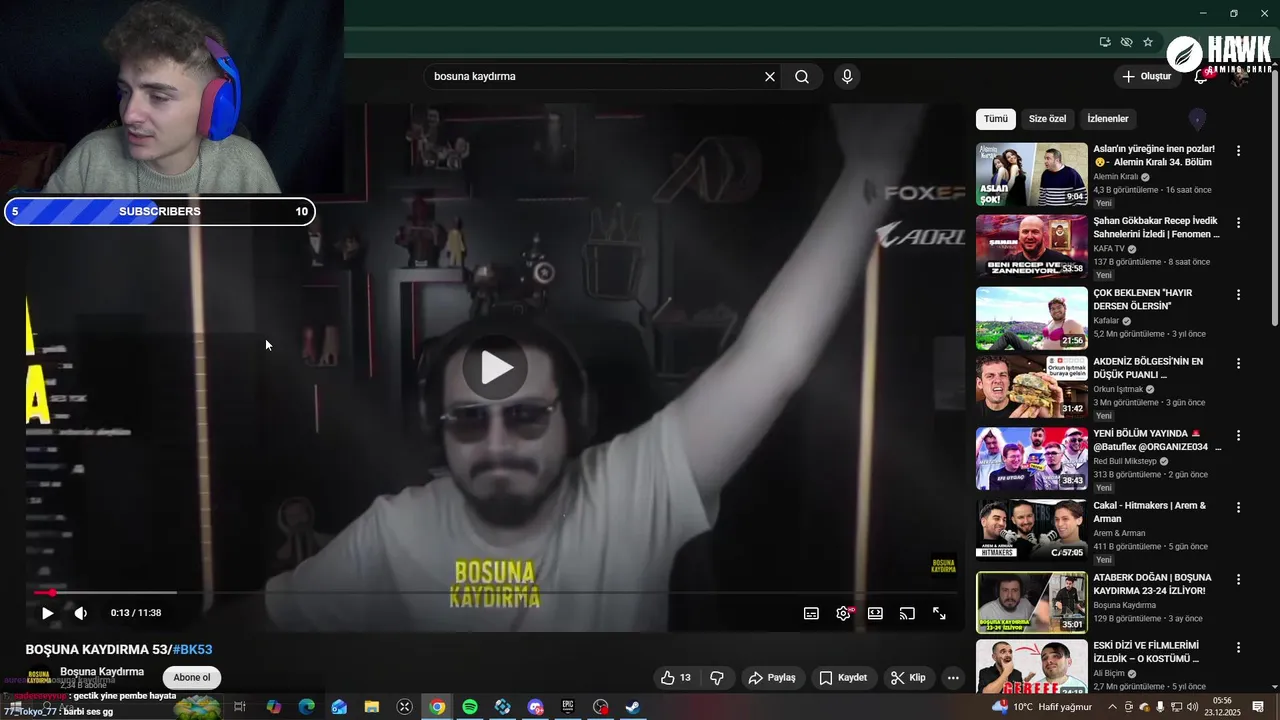Open Microsoft Edge from taskbar
This screenshot has width=1280, height=720.
click(307, 707)
